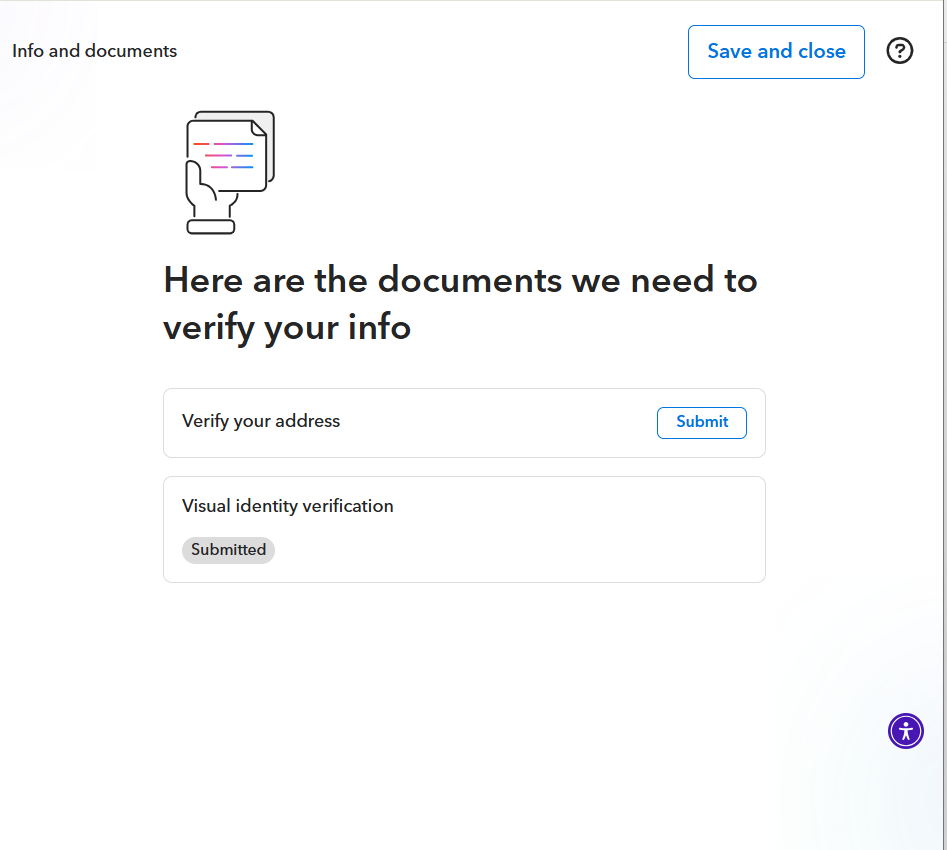947x850 pixels.
Task: Click the Save and close button
Action: [x=776, y=52]
